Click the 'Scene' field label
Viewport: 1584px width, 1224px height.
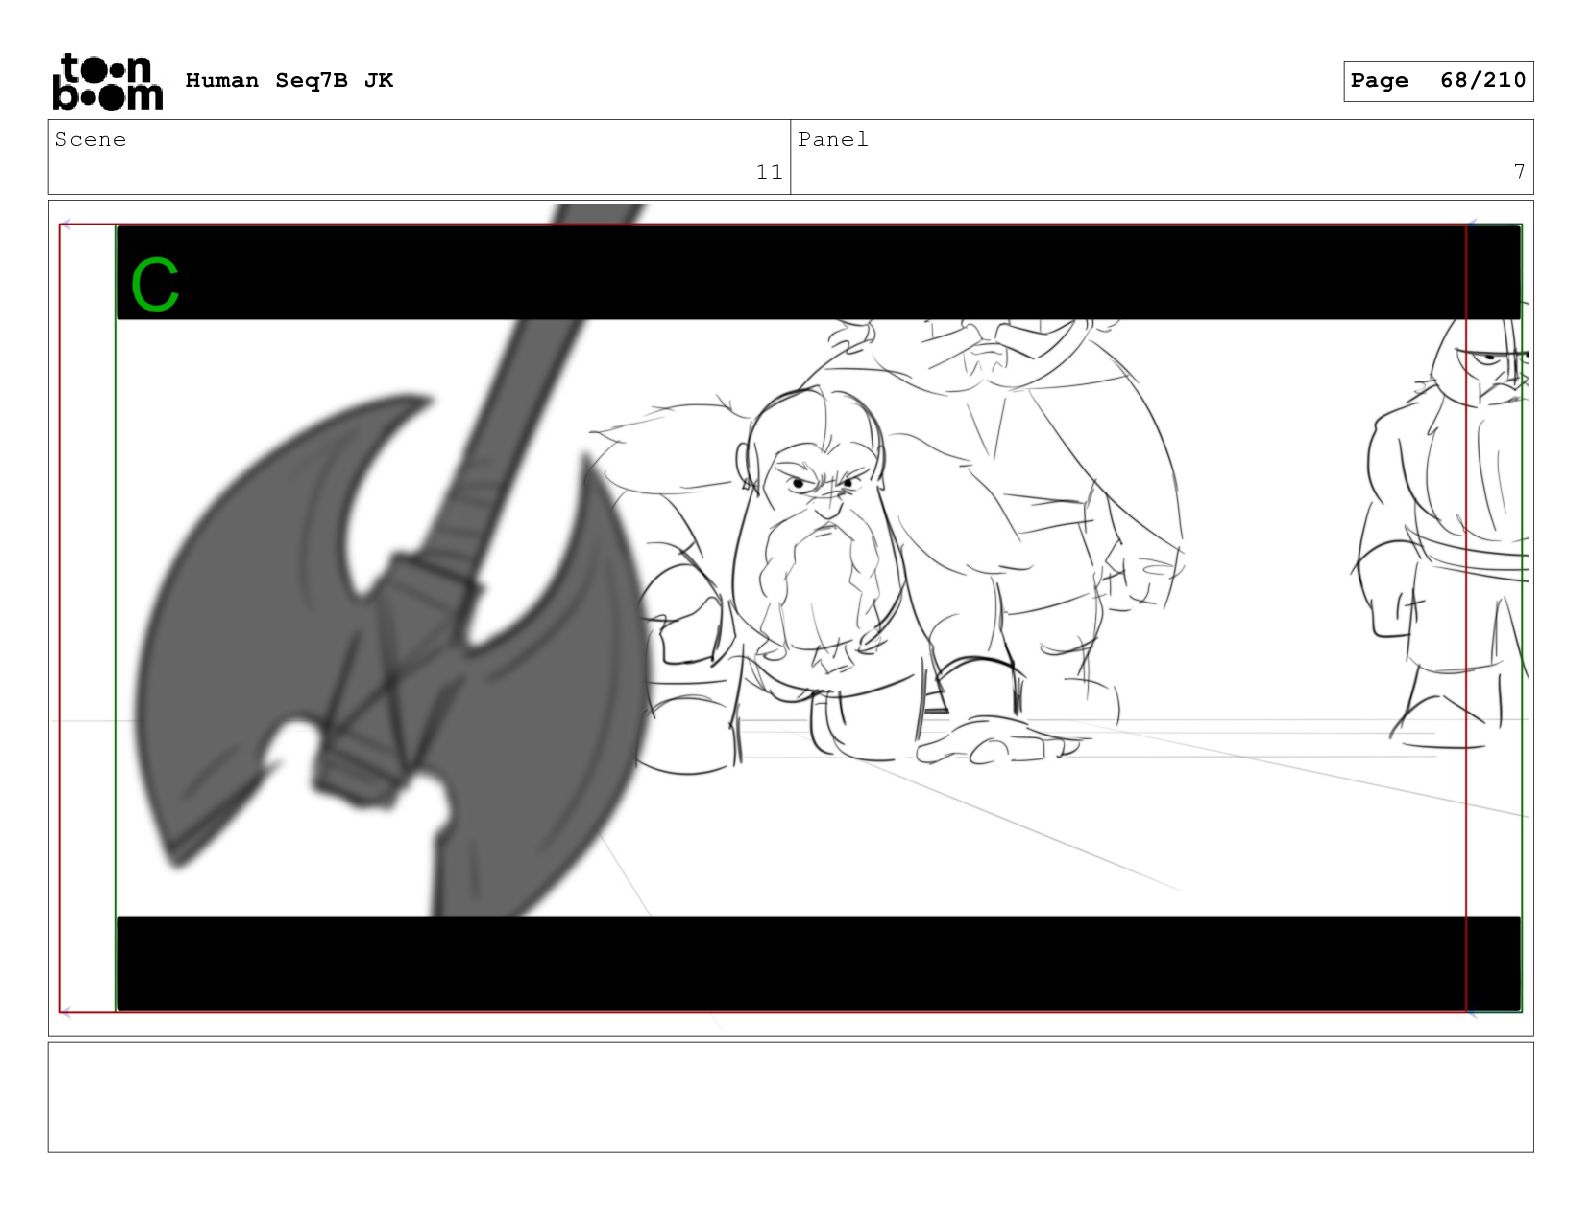click(x=90, y=140)
